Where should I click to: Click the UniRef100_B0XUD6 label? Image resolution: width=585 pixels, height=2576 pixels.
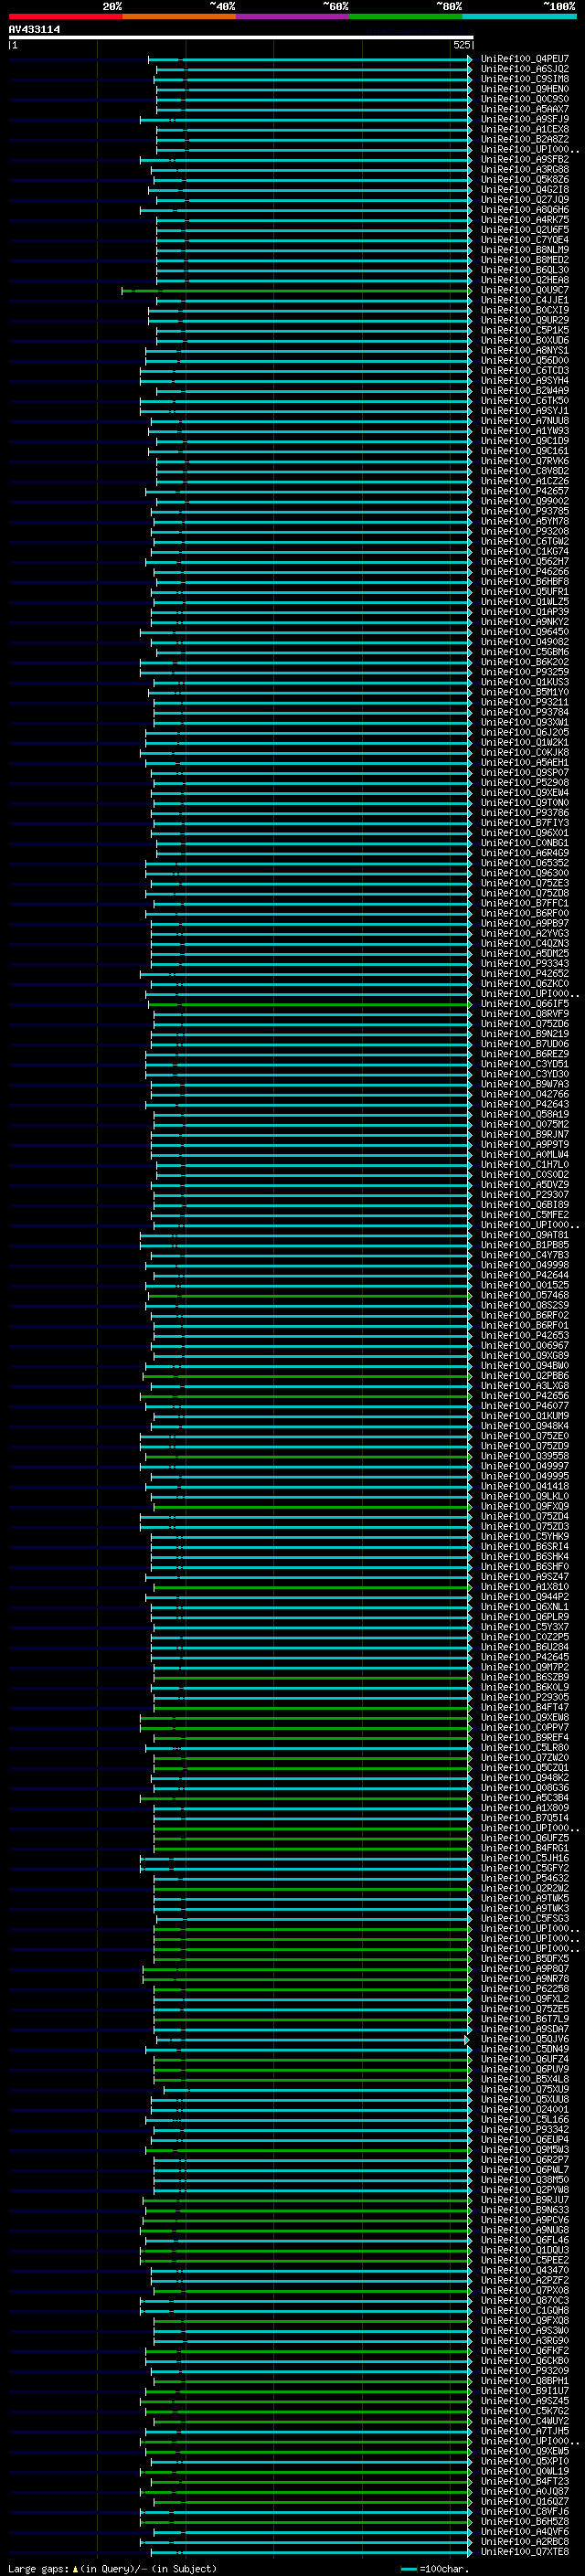tap(525, 340)
